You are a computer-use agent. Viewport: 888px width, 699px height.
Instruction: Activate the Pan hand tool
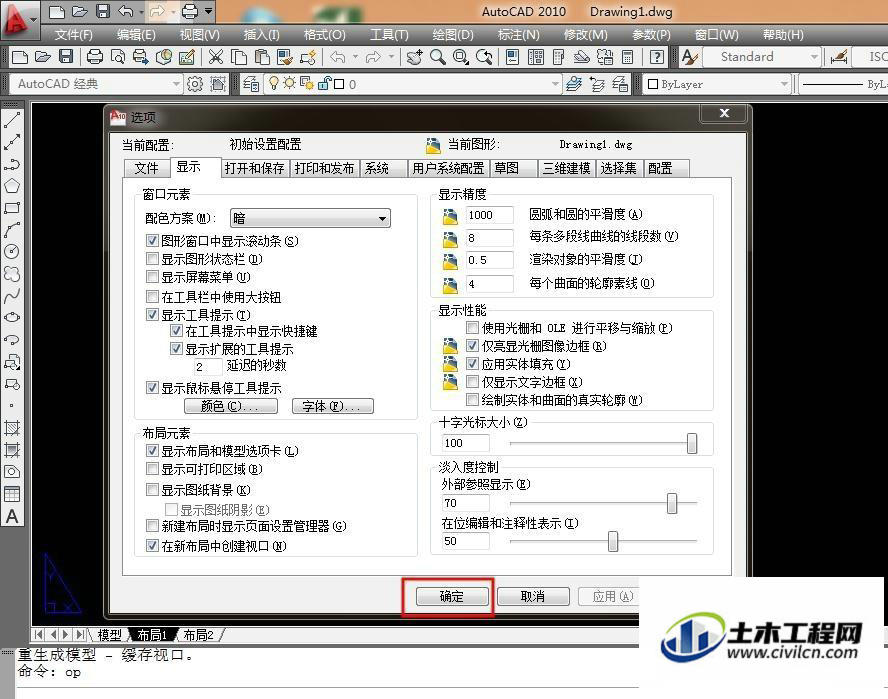click(x=414, y=57)
